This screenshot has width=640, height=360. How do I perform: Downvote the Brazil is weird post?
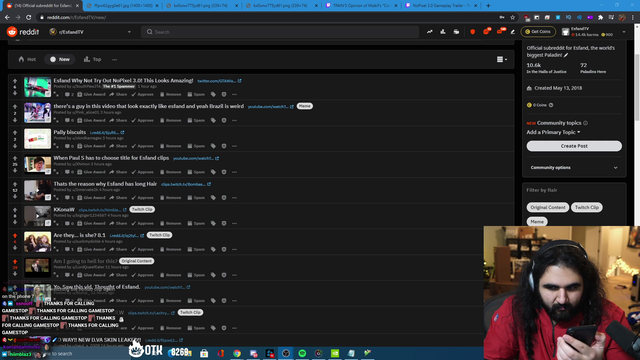[15, 120]
